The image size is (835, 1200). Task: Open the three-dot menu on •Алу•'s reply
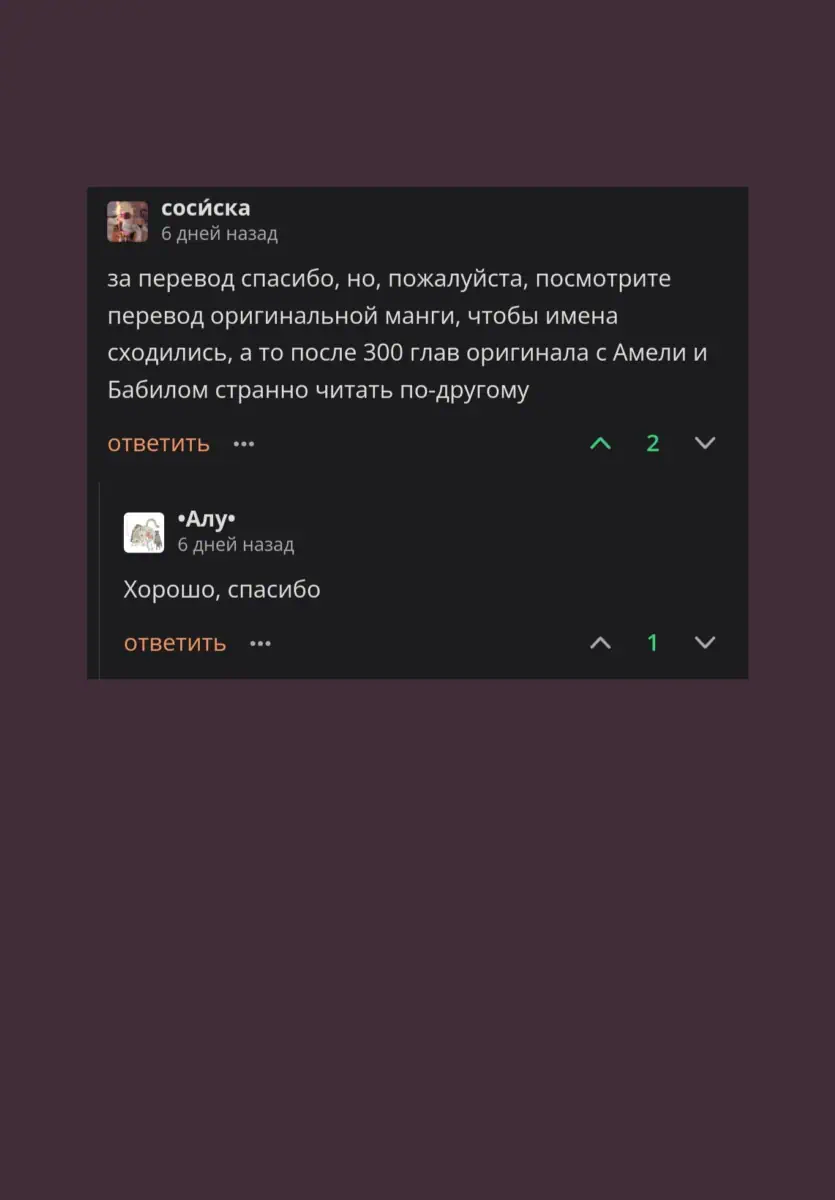(260, 643)
